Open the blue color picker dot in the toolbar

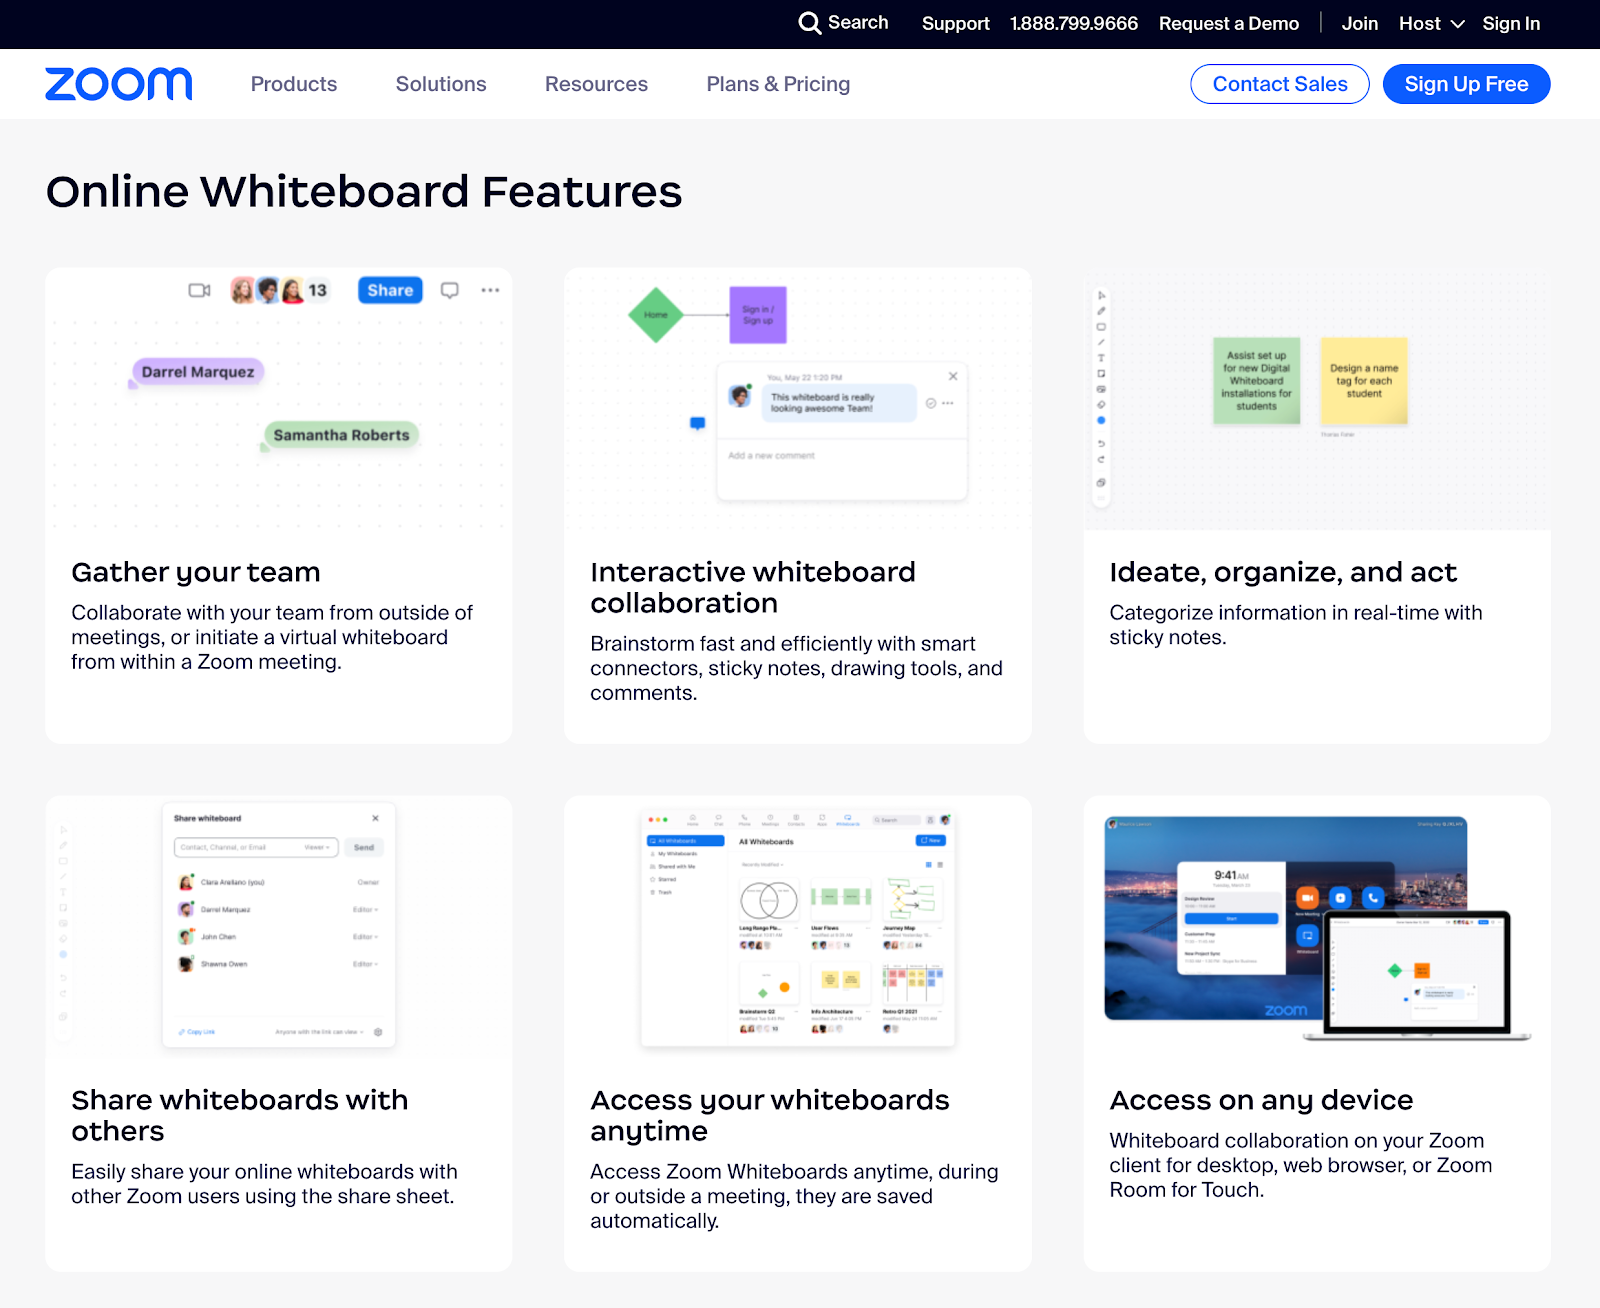pyautogui.click(x=1101, y=421)
